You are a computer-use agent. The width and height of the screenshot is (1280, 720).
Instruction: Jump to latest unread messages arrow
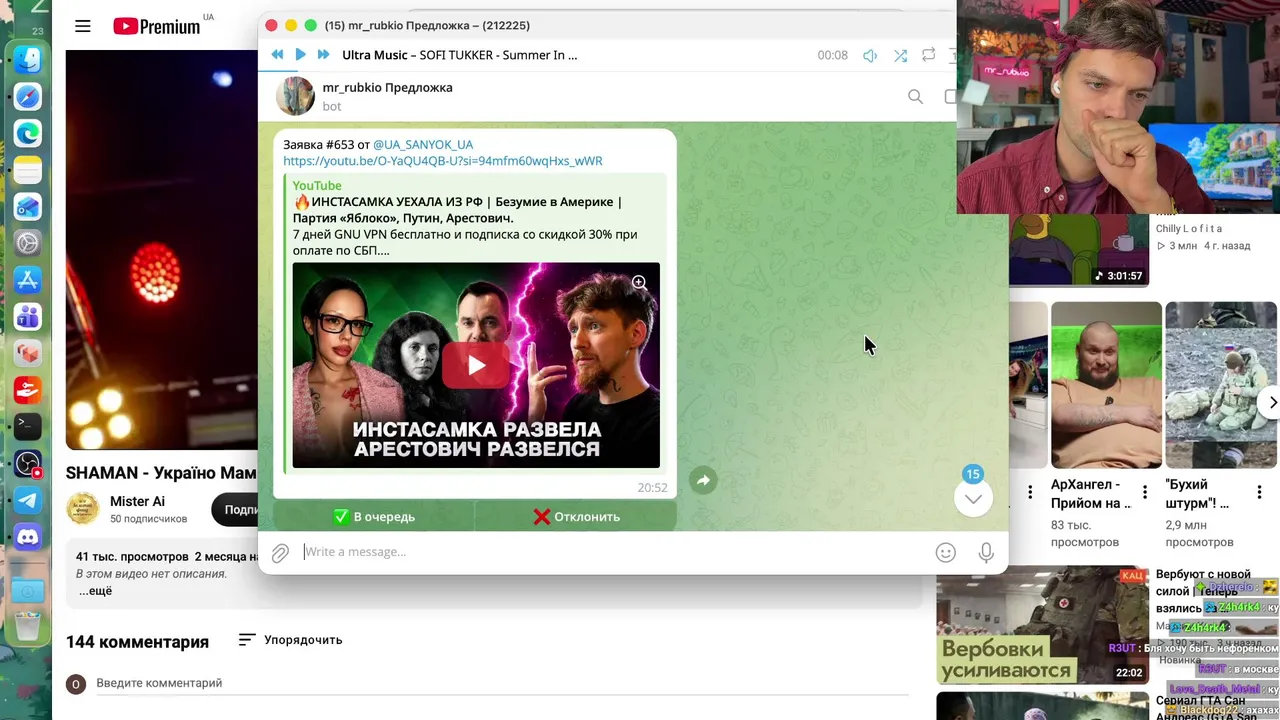[973, 498]
